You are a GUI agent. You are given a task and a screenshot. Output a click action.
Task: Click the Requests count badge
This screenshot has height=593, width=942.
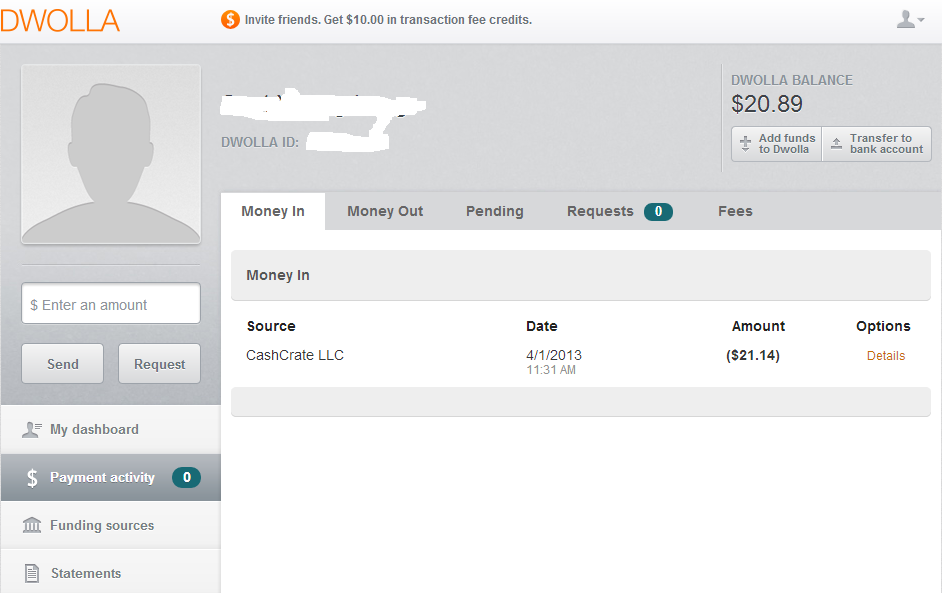point(658,211)
